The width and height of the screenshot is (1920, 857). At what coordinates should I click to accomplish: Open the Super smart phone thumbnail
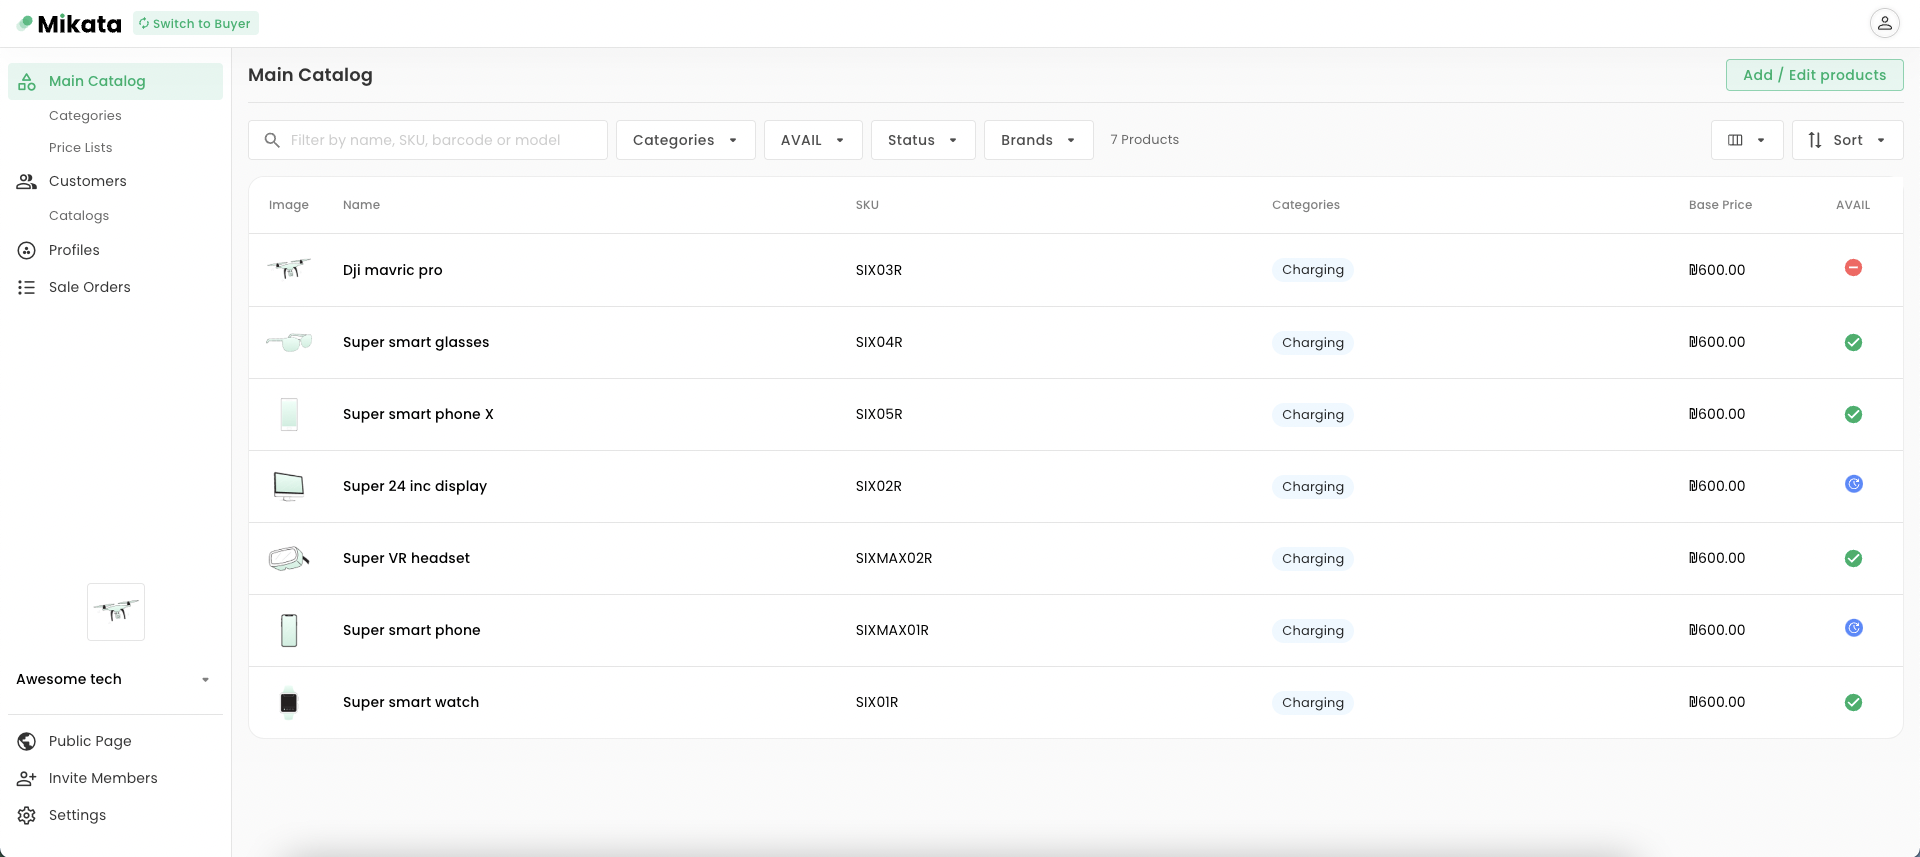coord(289,630)
